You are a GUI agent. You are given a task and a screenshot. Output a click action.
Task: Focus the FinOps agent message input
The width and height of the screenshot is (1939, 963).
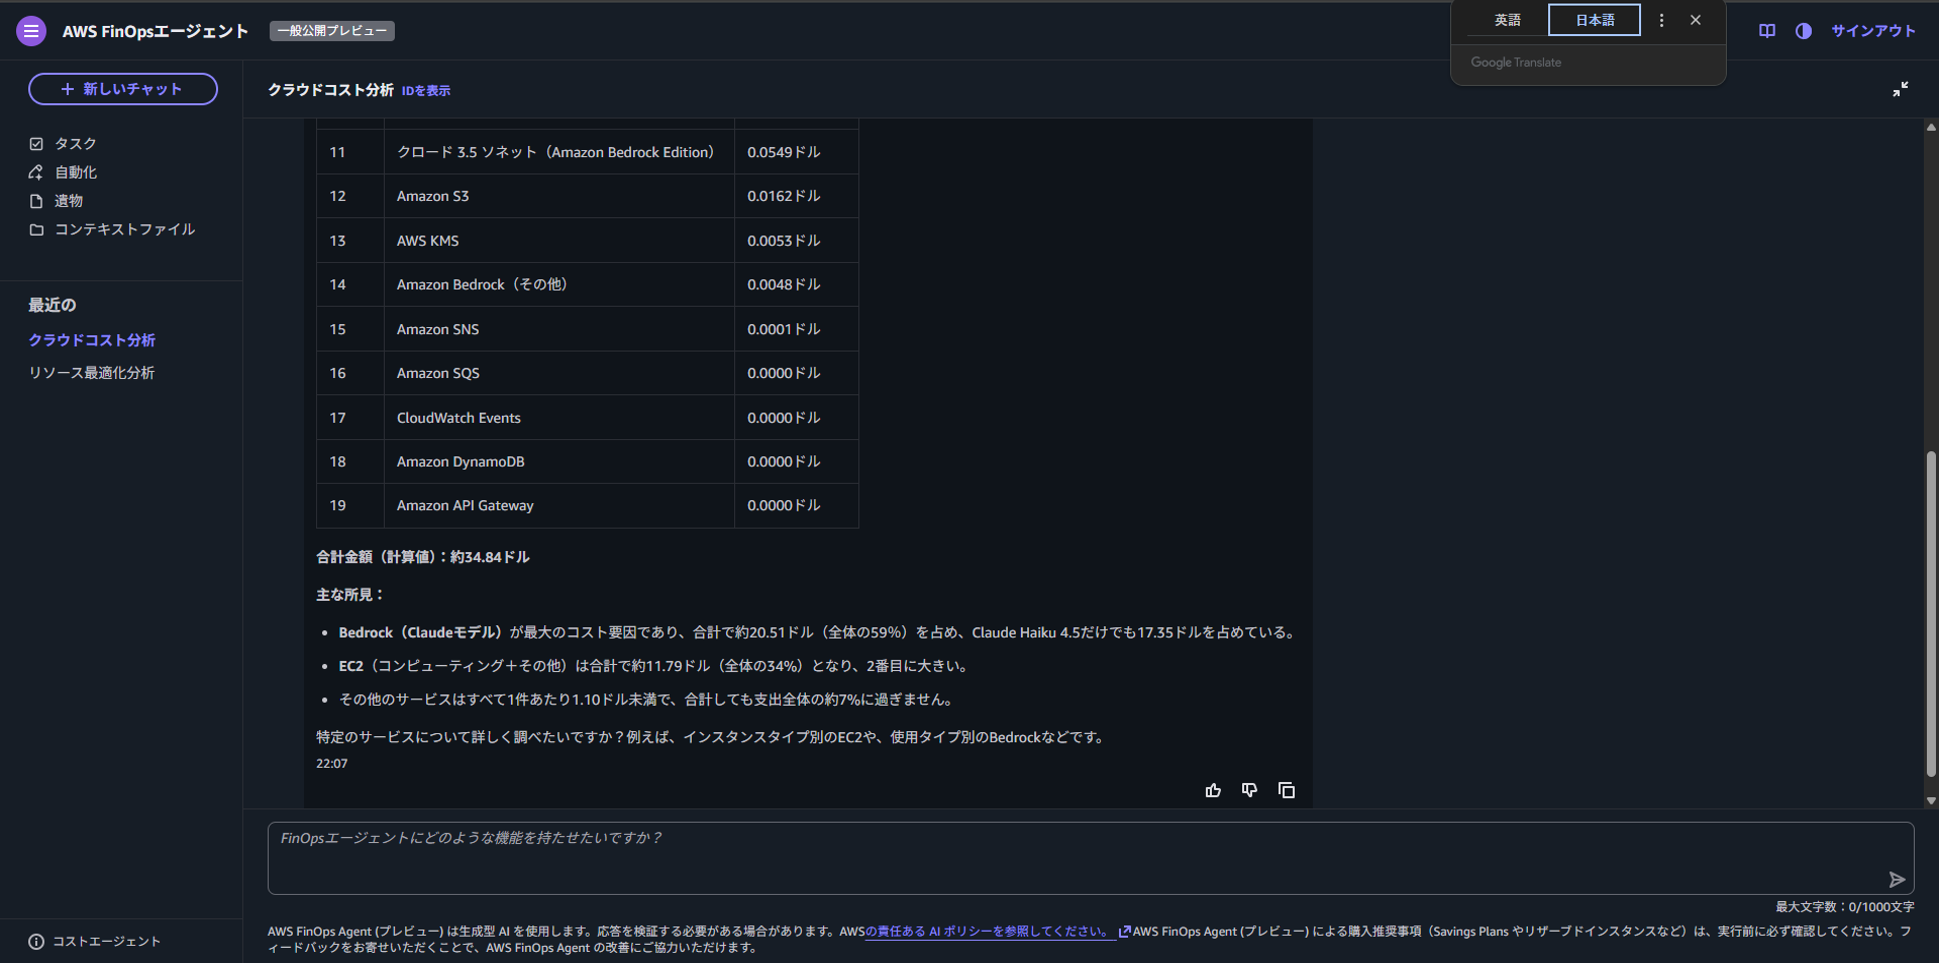tap(1090, 858)
